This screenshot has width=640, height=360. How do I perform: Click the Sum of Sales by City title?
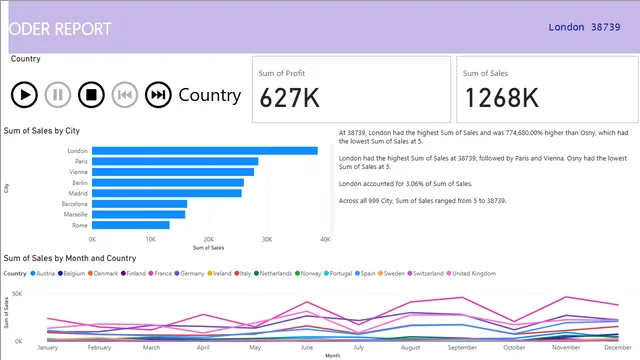(x=42, y=131)
